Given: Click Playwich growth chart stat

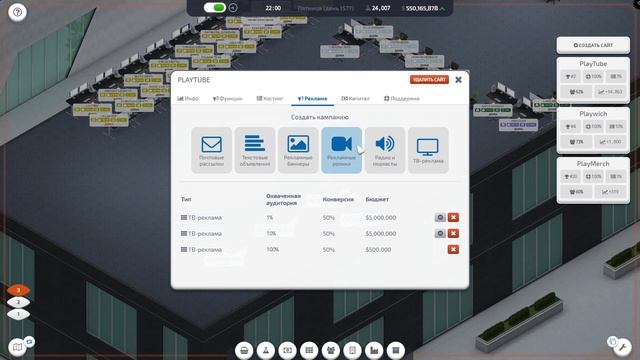Looking at the screenshot, I should tap(610, 142).
